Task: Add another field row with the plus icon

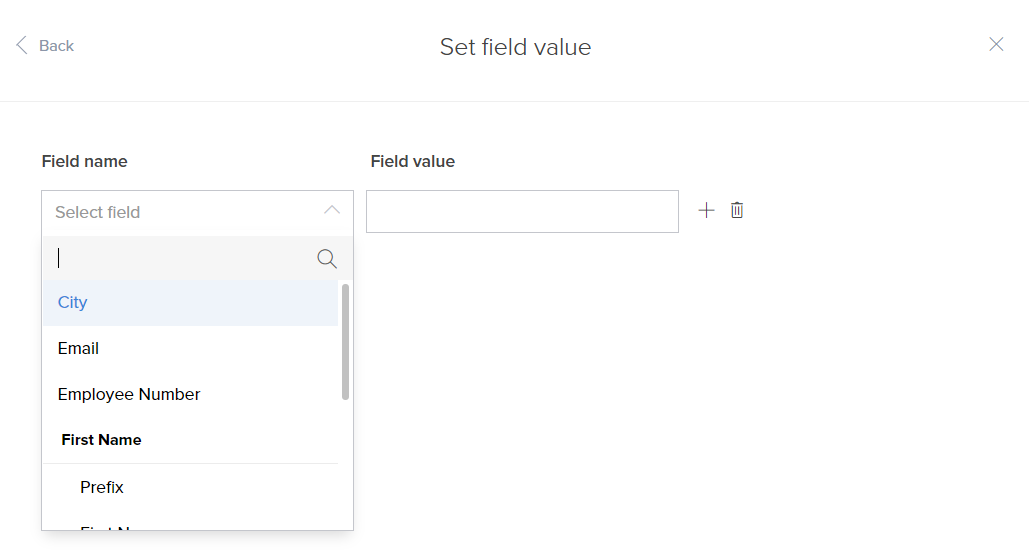Action: 706,210
